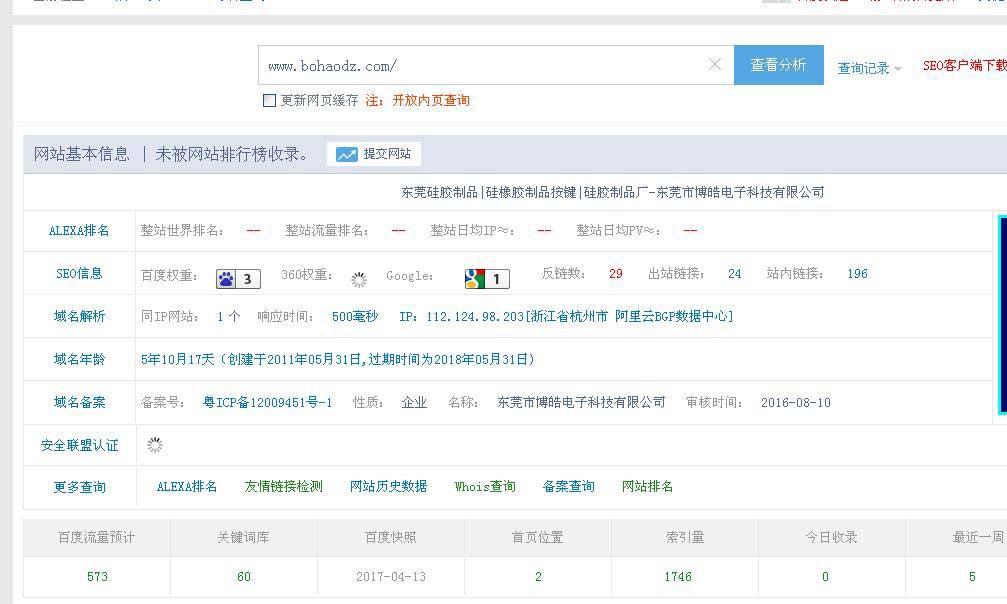Screen dimensions: 1007x604
Task: Click the submit website chart icon
Action: 347,154
